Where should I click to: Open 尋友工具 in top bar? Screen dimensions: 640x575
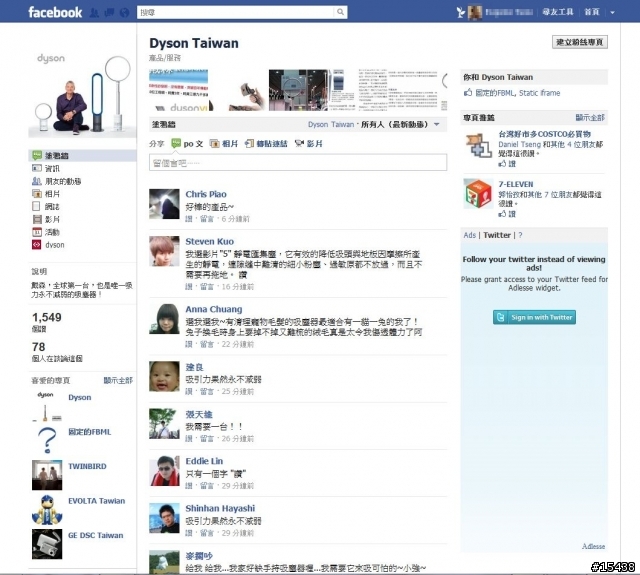(x=558, y=12)
